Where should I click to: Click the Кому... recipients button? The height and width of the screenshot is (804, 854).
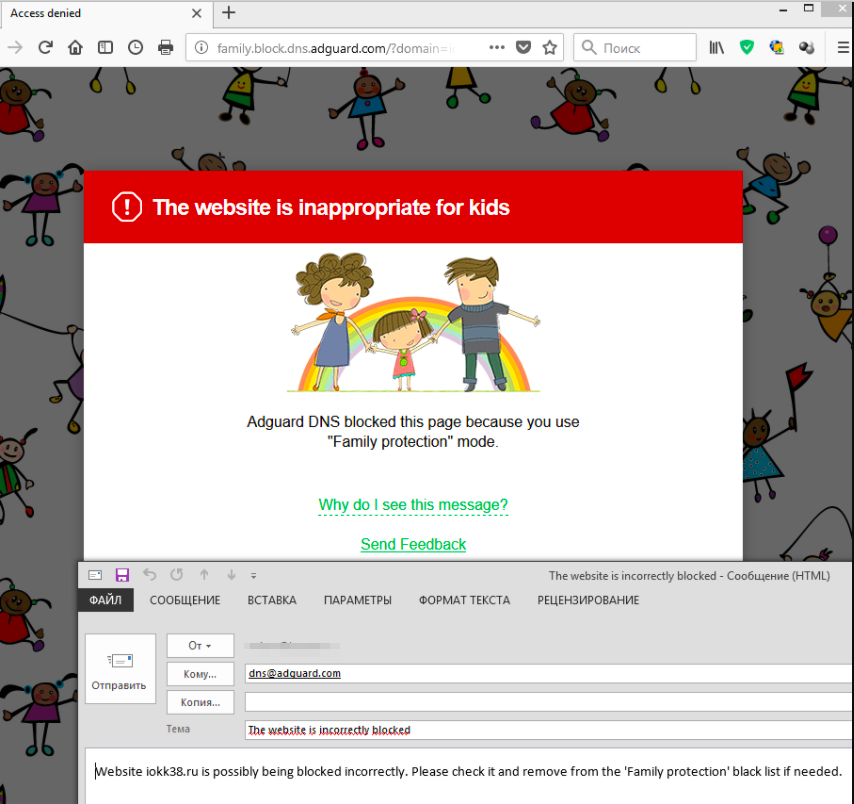200,674
